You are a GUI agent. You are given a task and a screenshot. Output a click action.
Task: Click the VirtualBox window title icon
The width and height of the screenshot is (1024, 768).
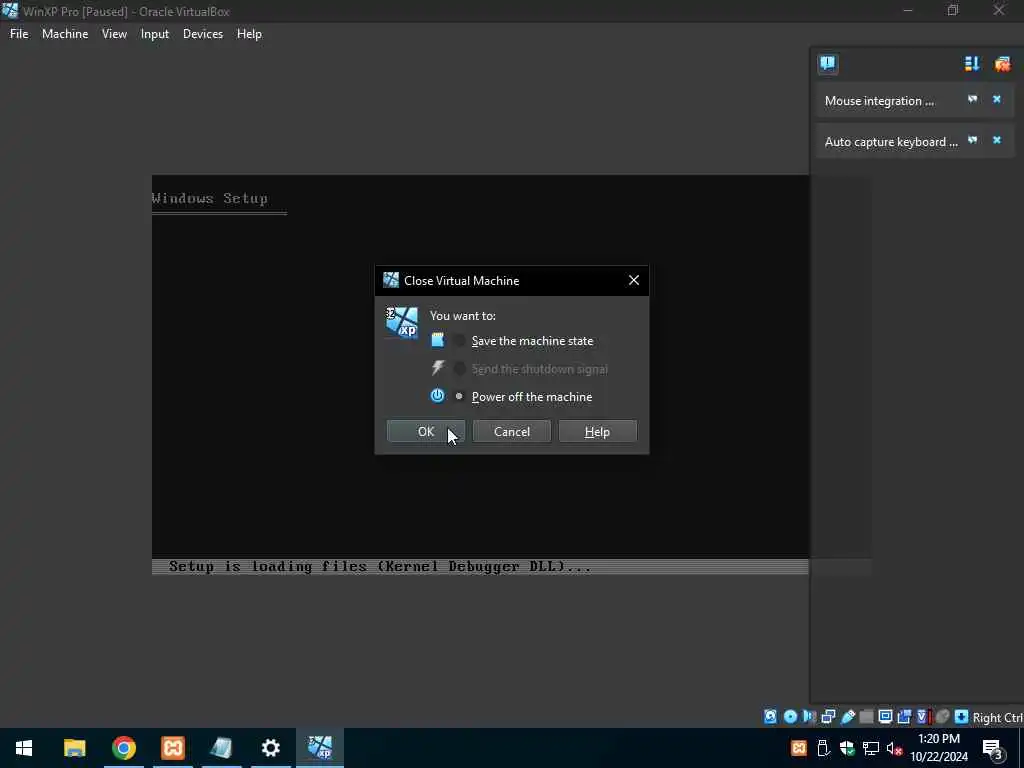tap(10, 10)
